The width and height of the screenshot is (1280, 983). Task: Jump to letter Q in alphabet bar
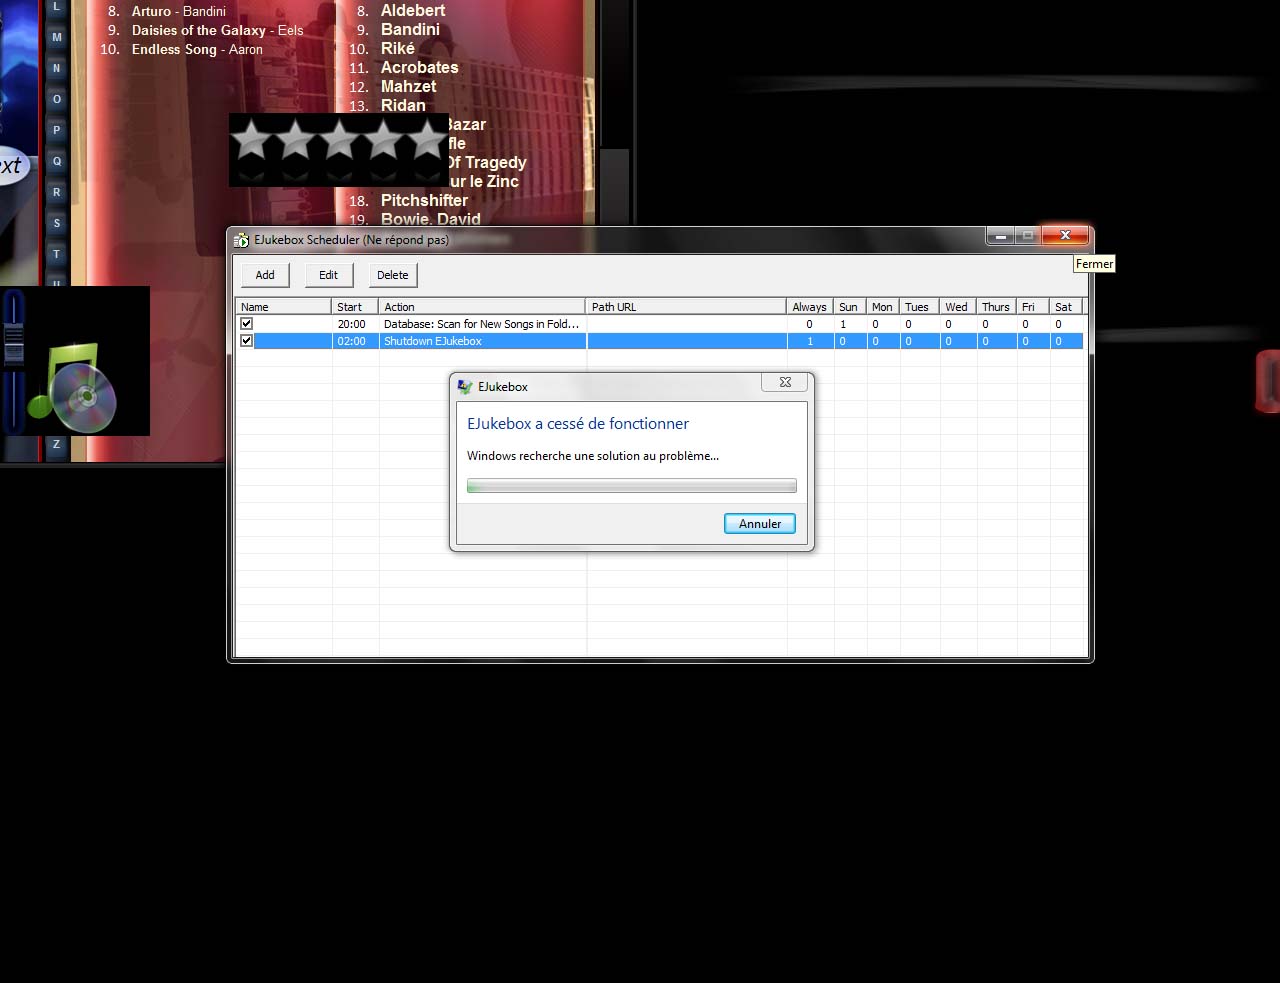point(56,161)
